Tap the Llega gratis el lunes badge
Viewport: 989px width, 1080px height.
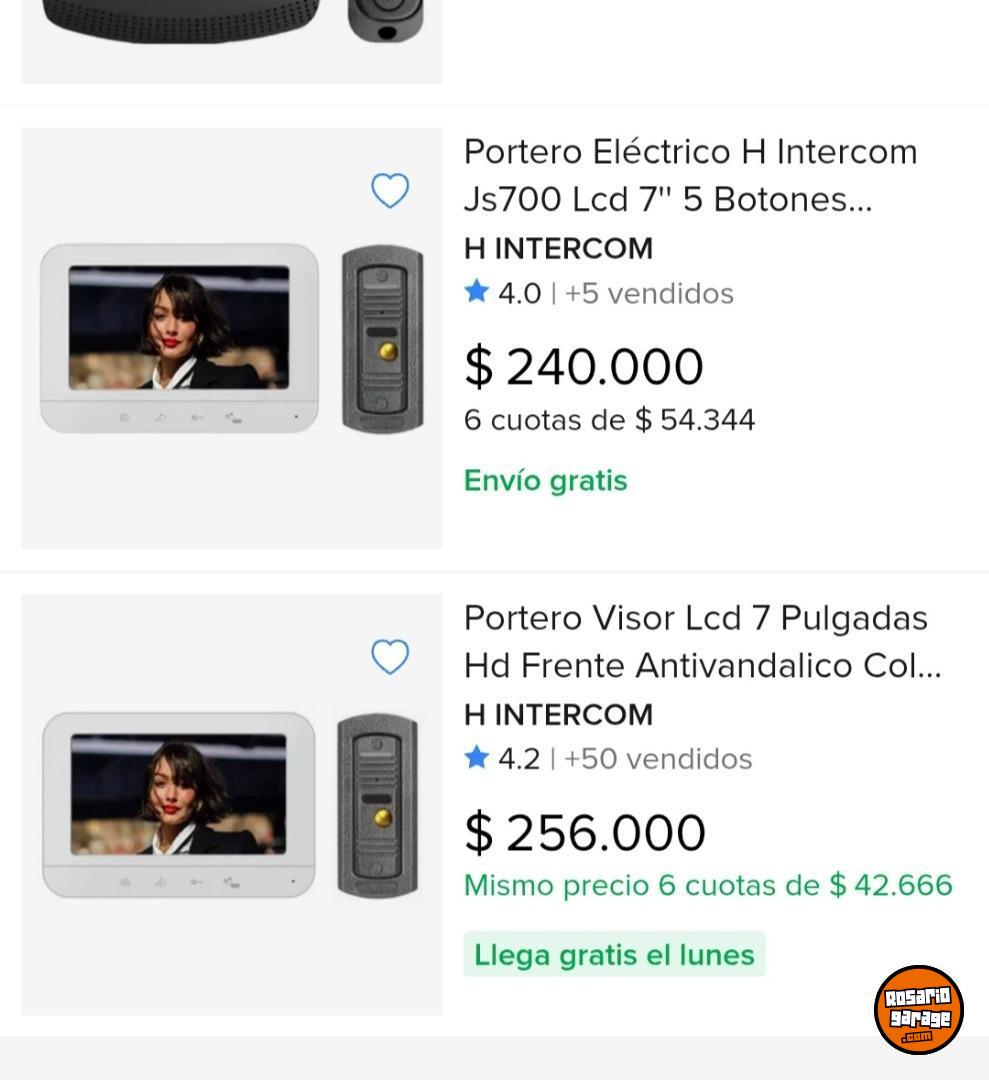point(614,955)
